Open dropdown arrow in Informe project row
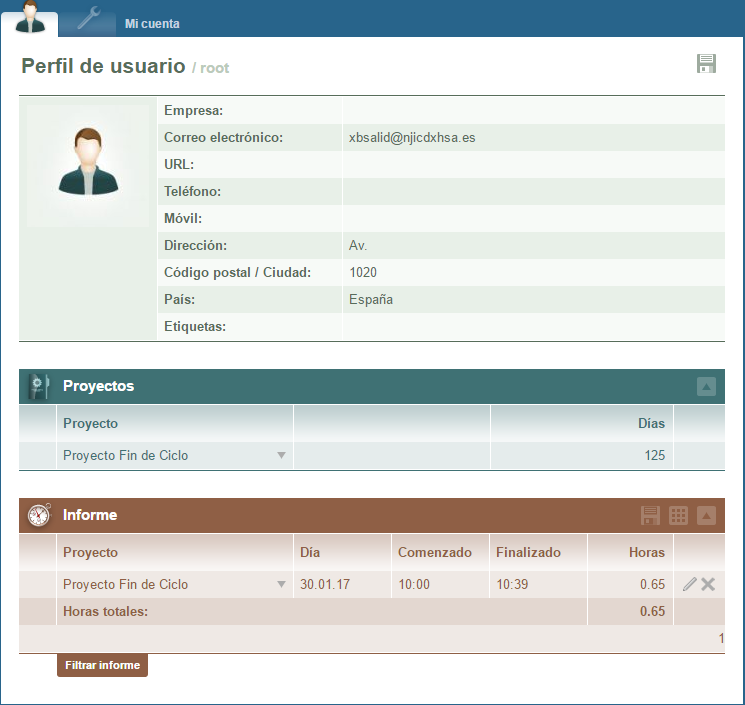745x705 pixels. coord(281,585)
